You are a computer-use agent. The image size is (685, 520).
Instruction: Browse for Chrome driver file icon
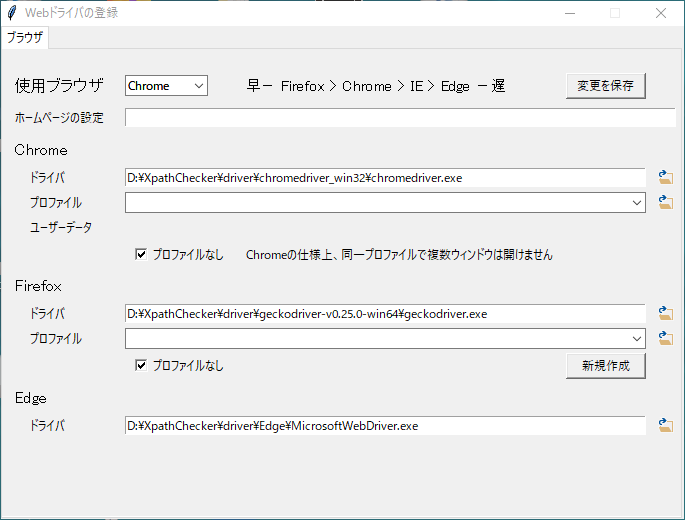[665, 177]
